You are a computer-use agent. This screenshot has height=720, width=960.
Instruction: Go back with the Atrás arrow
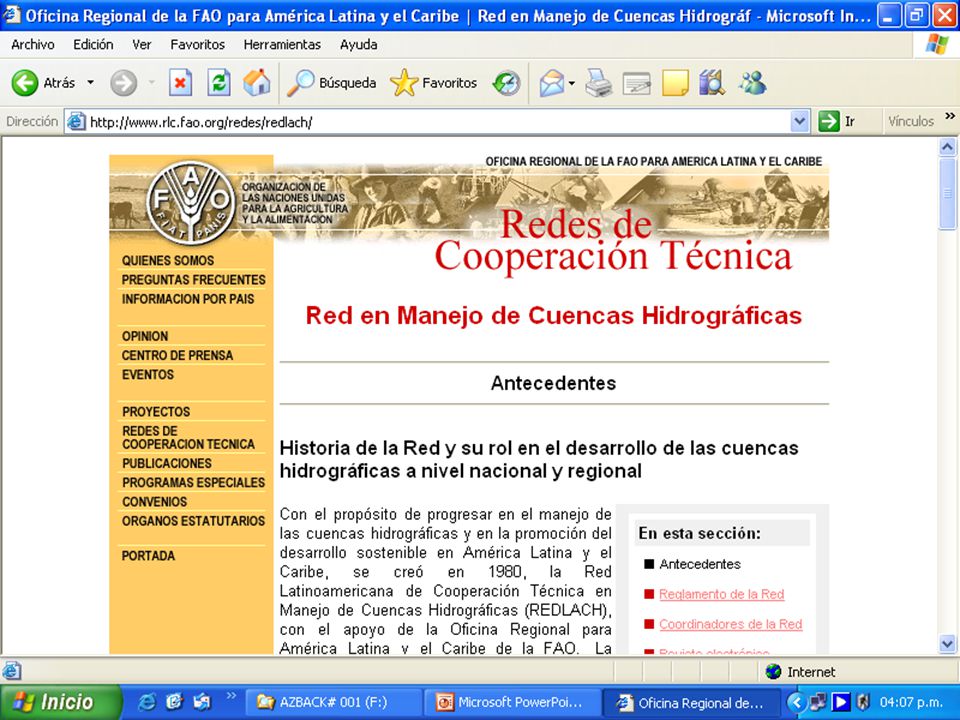click(25, 83)
